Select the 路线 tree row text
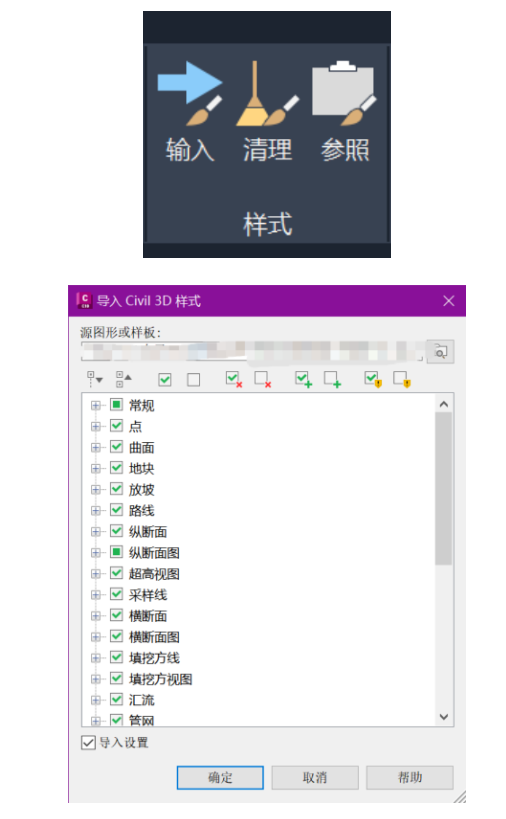 (x=142, y=510)
